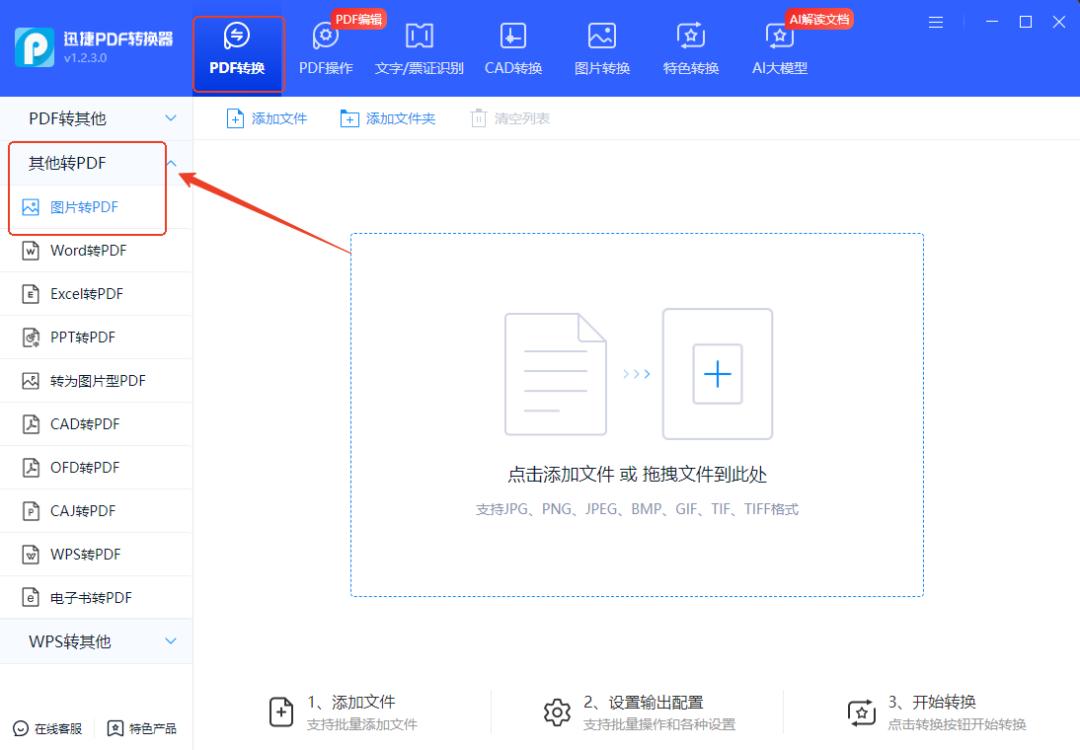The width and height of the screenshot is (1080, 750).
Task: Open the 在线客服 link
Action: tap(58, 728)
